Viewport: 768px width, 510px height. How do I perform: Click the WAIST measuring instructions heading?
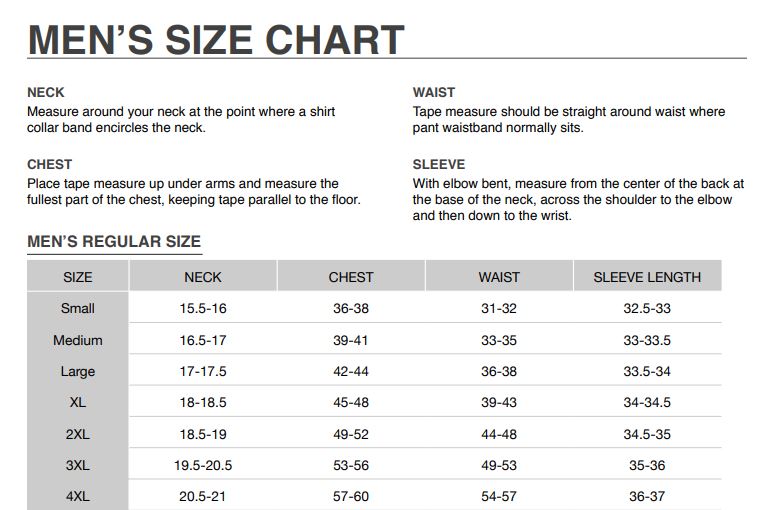pos(434,92)
